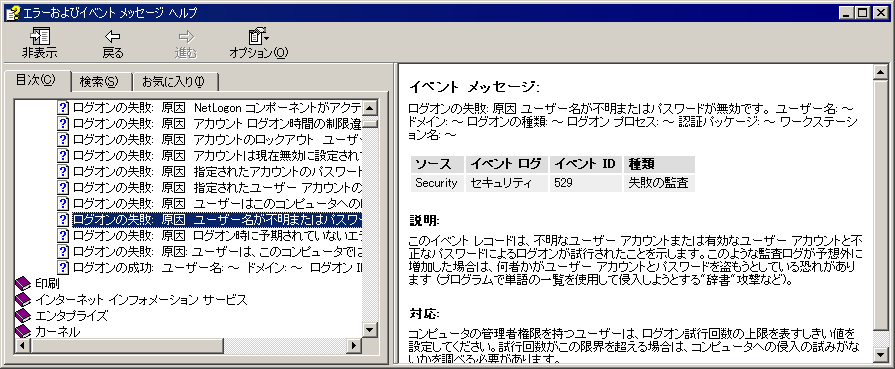
Task: Click the エンタプライズ book icon
Action: coord(23,315)
